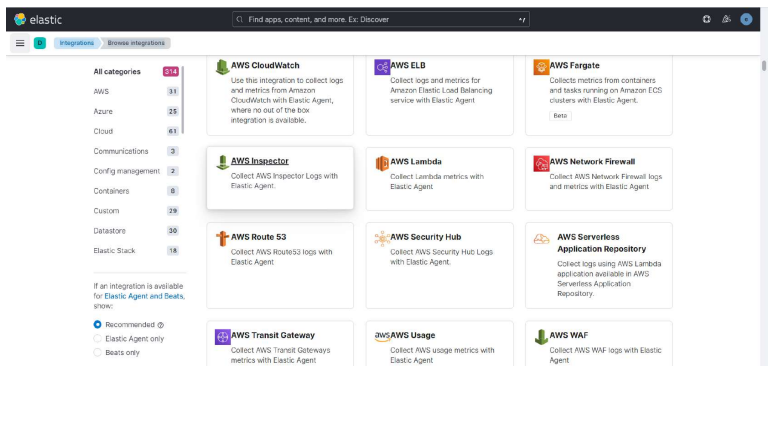This screenshot has height=434, width=778.
Task: Filter by Elastic Stack category
Action: (x=135, y=250)
